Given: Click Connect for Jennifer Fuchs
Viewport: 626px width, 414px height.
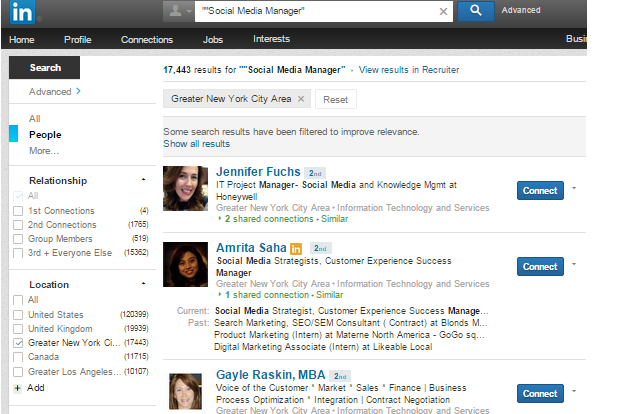Looking at the screenshot, I should pos(540,190).
